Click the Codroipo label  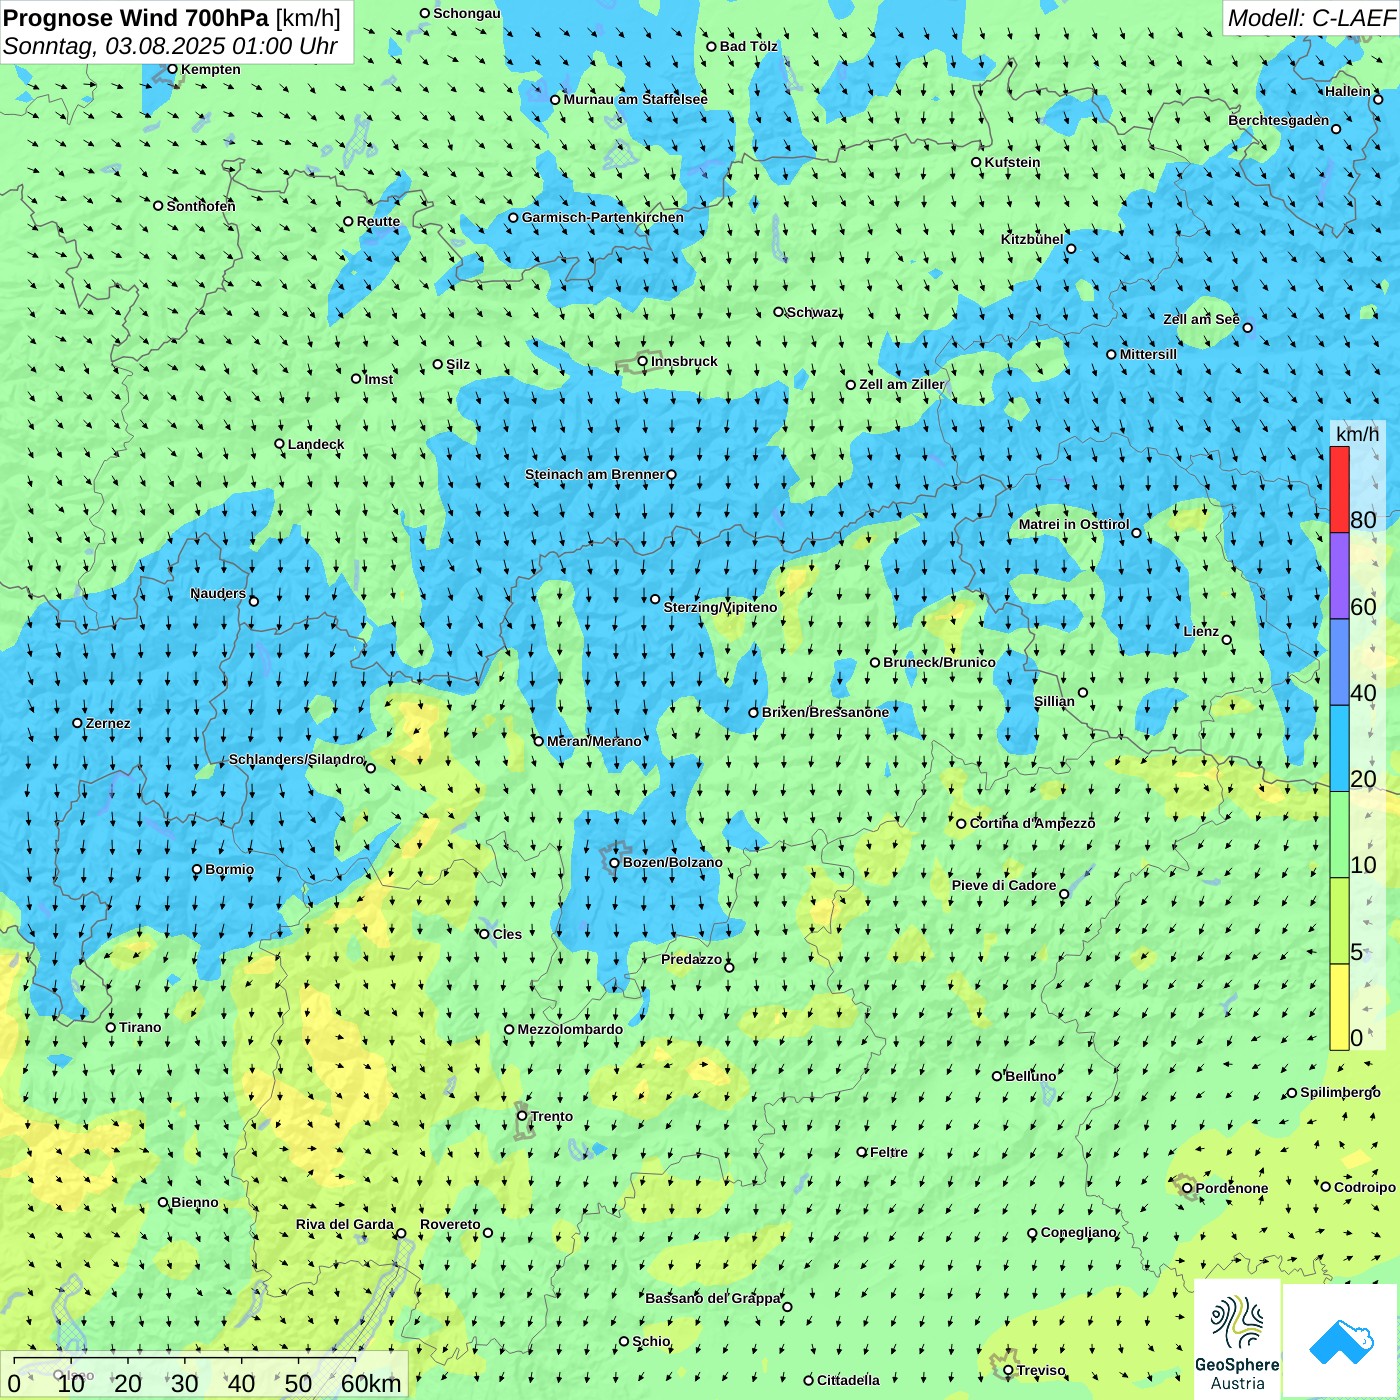[x=1365, y=1187]
